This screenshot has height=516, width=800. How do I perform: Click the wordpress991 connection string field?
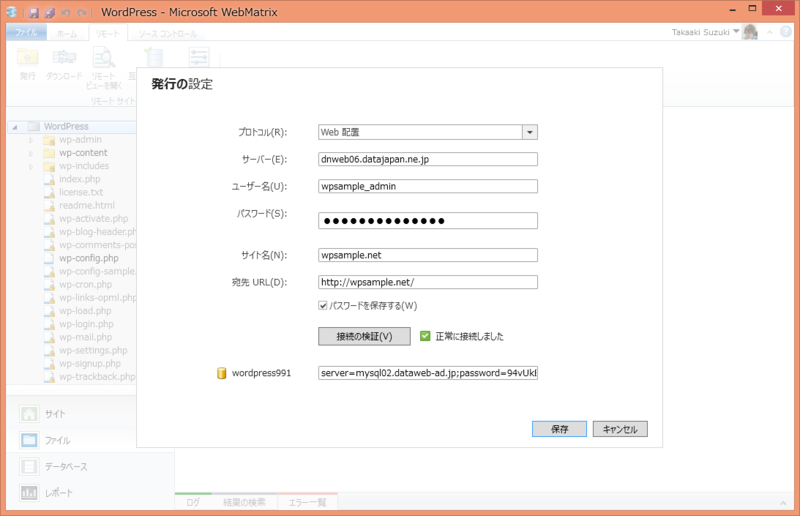[428, 373]
